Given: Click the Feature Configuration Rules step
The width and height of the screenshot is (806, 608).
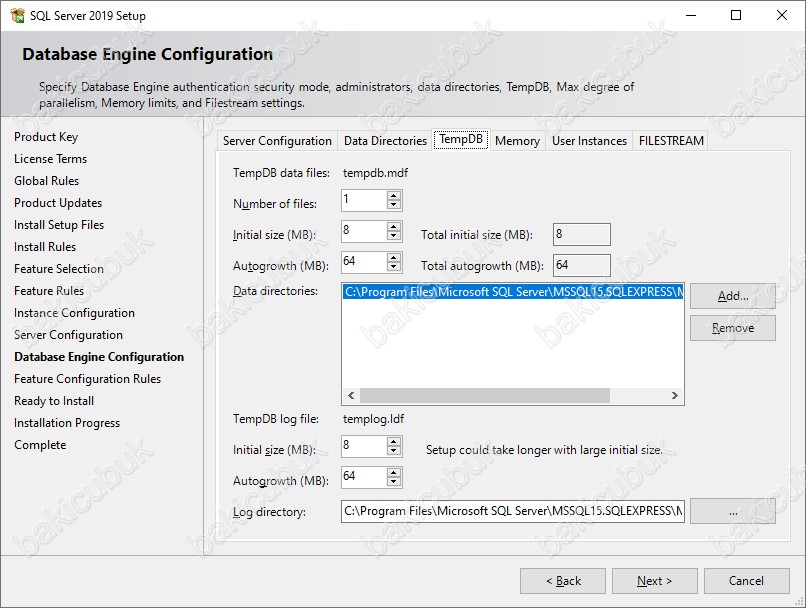Looking at the screenshot, I should pos(87,379).
